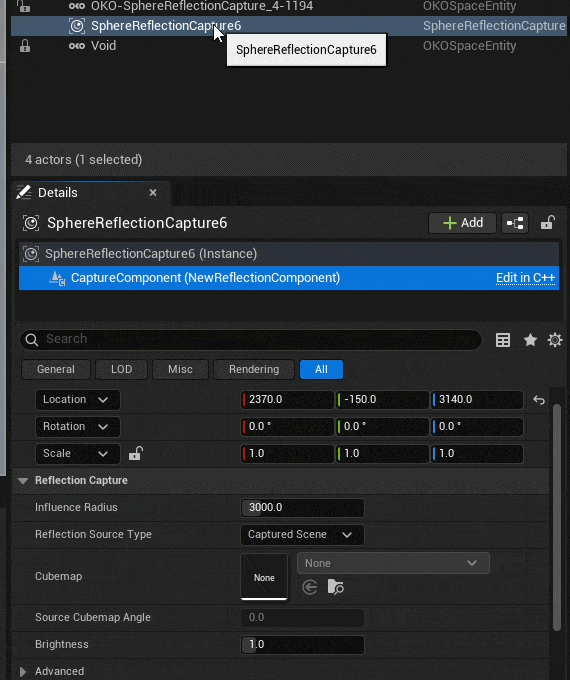The height and width of the screenshot is (680, 570).
Task: Click the Details panel vertical scrollbar
Action: point(557,516)
